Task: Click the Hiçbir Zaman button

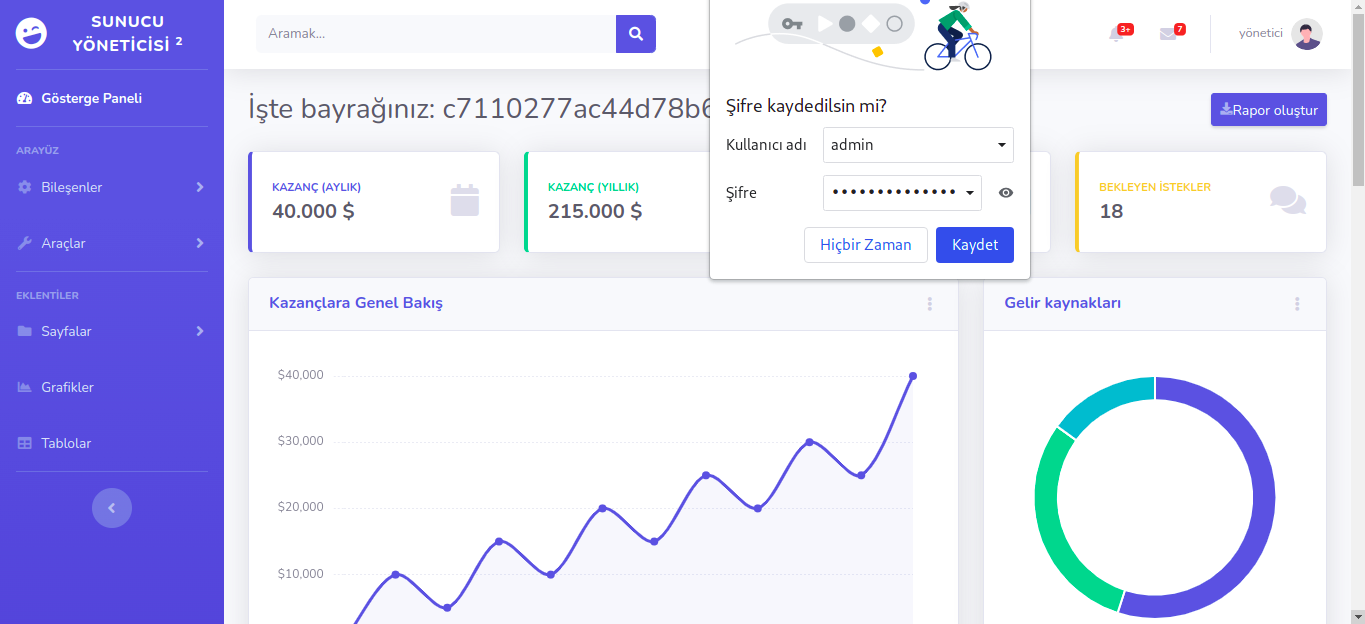Action: coord(866,245)
